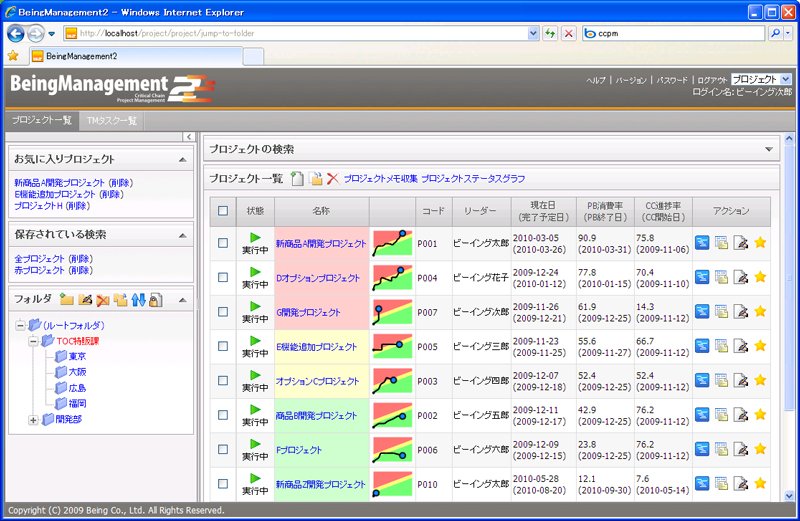Click the green play status icon for P001

(x=255, y=237)
